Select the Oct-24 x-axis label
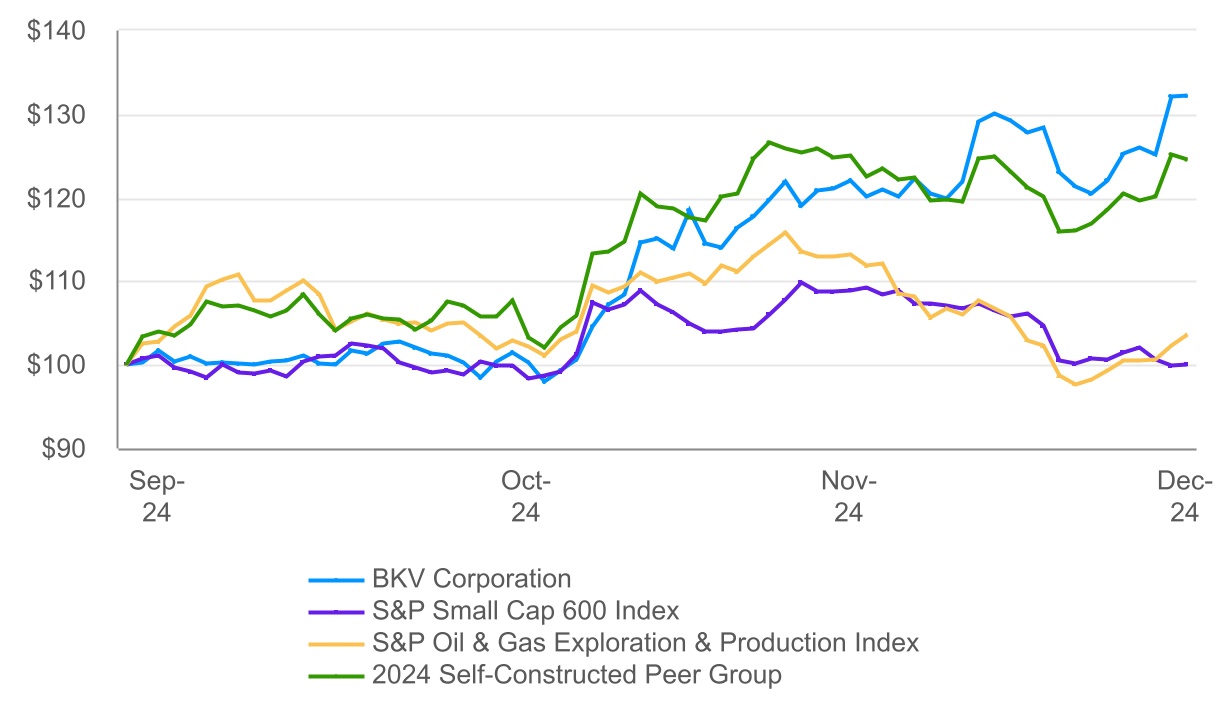 coord(525,497)
